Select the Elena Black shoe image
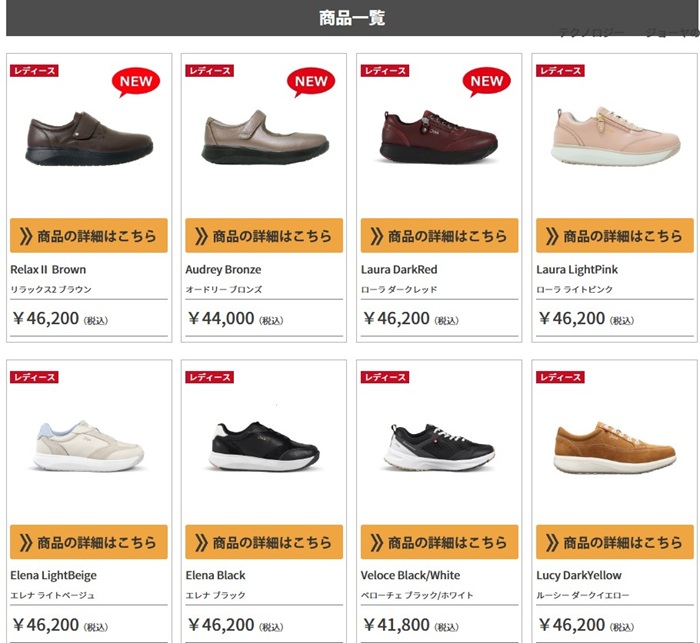700x643 pixels. tap(264, 447)
